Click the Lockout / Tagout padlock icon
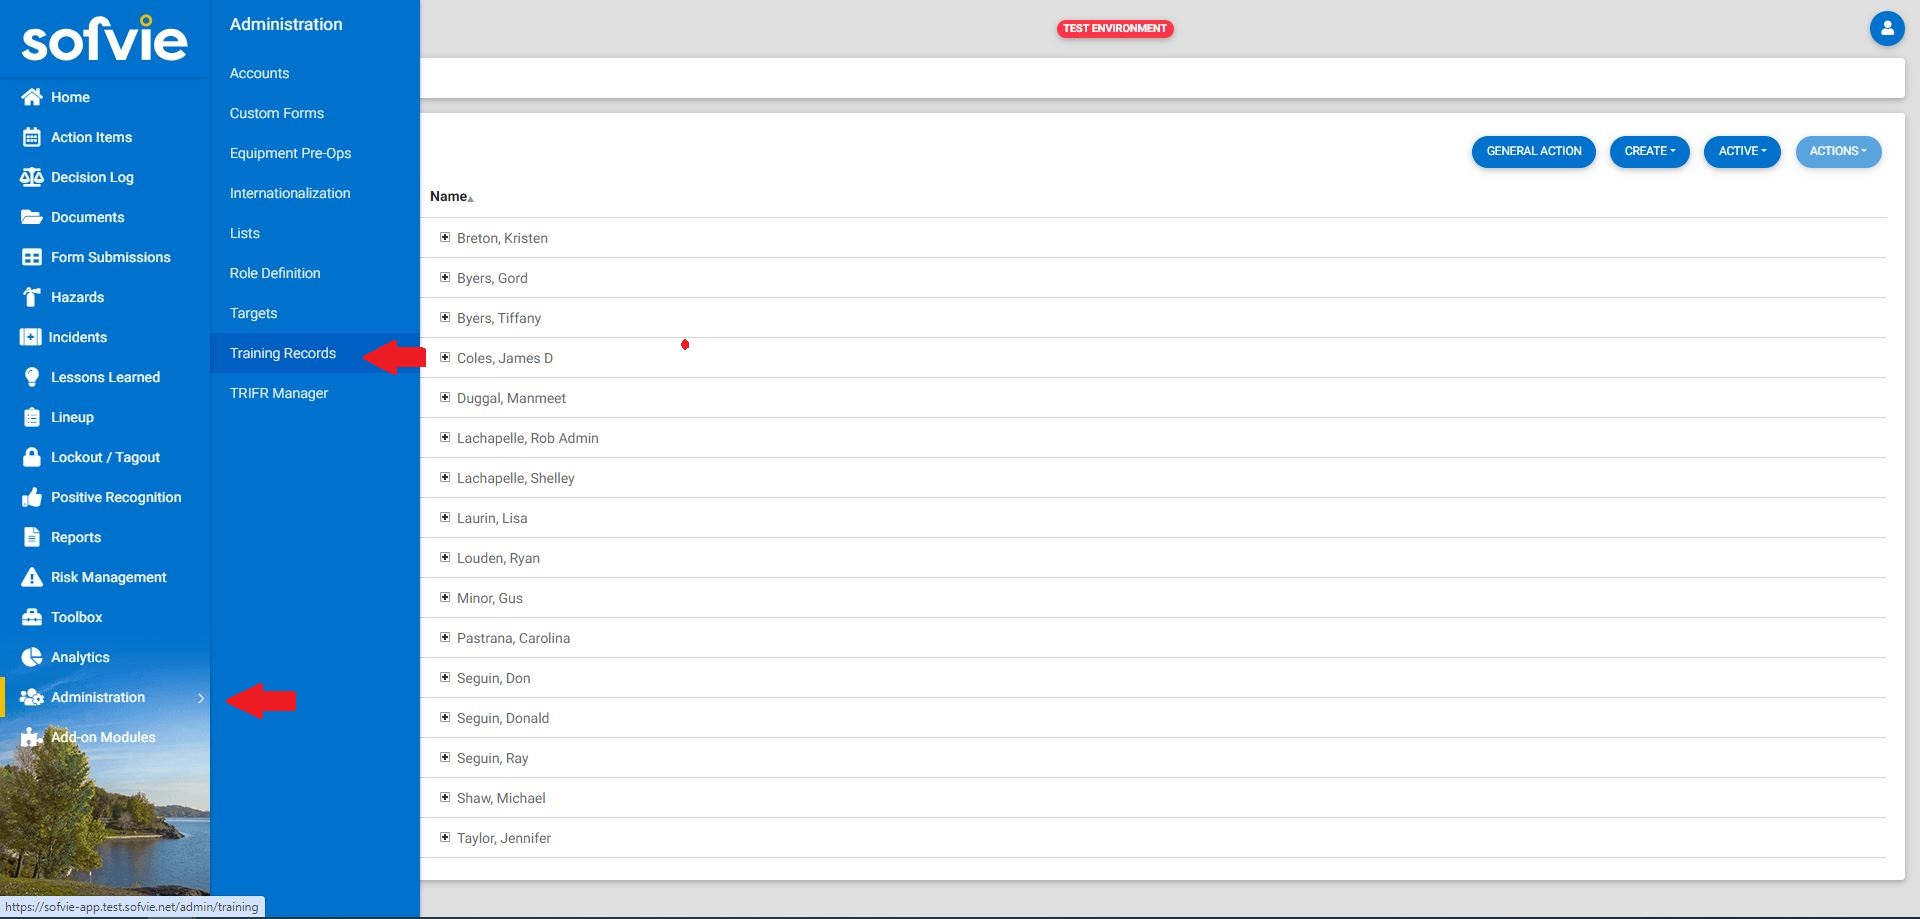This screenshot has width=1920, height=919. (32, 457)
